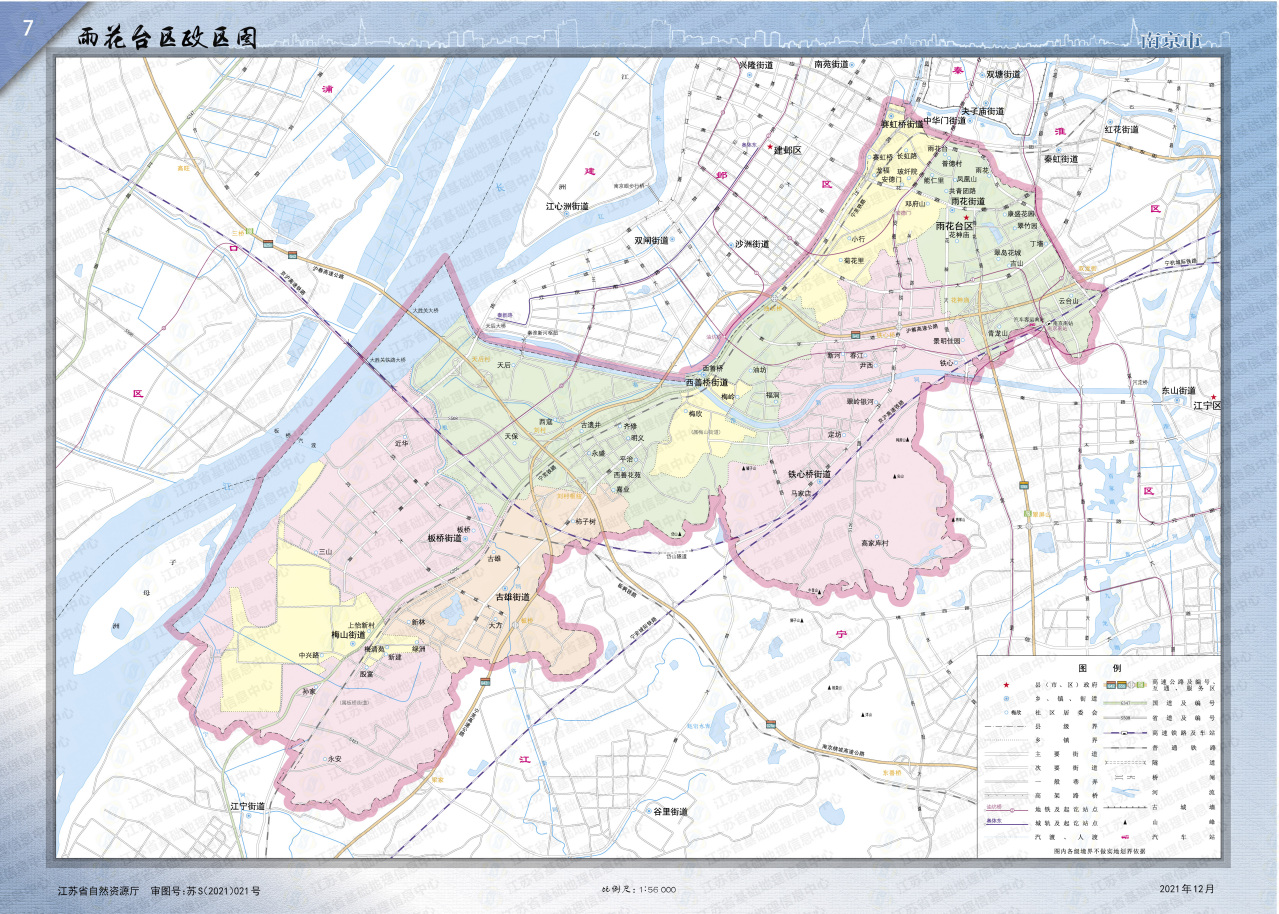Click the red star at 雨花台区 government

tap(966, 217)
